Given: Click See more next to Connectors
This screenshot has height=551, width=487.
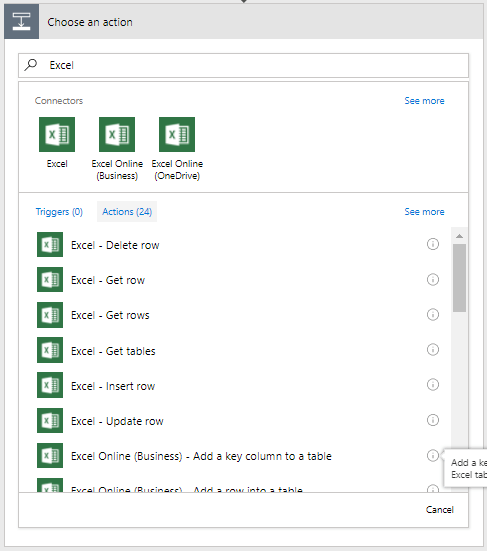Looking at the screenshot, I should (424, 101).
